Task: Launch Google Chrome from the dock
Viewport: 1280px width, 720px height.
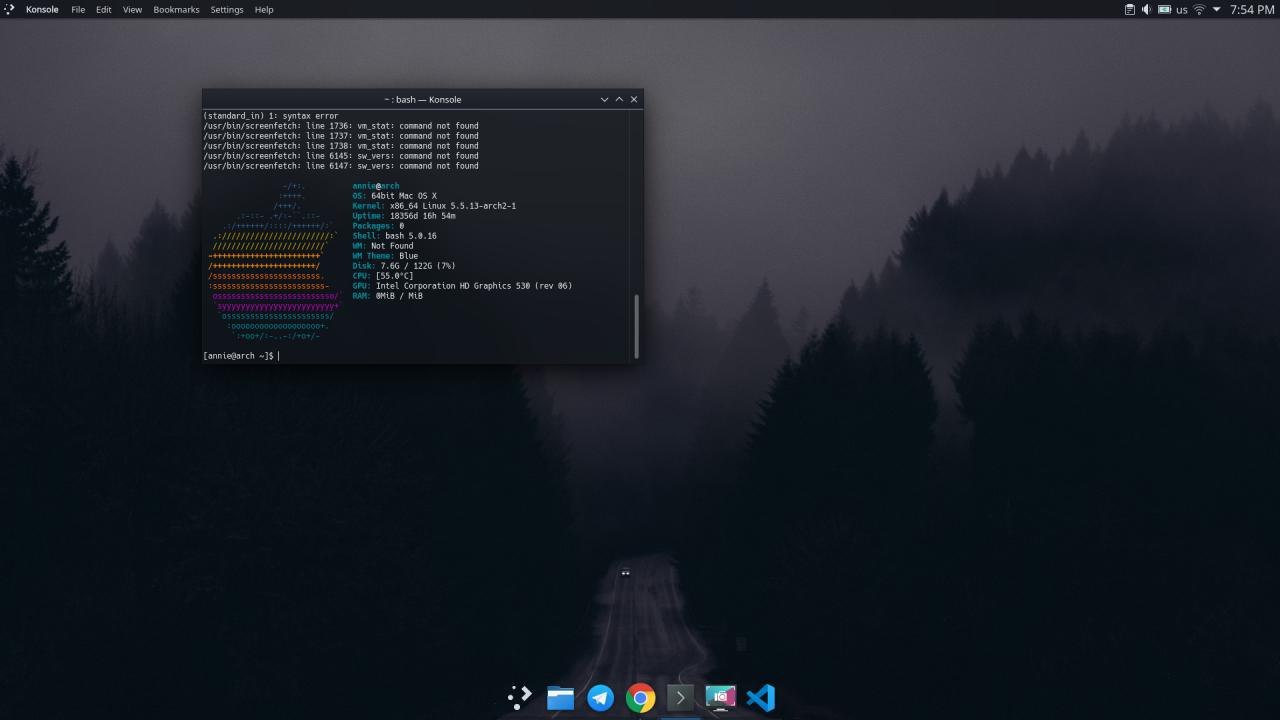Action: tap(640, 697)
